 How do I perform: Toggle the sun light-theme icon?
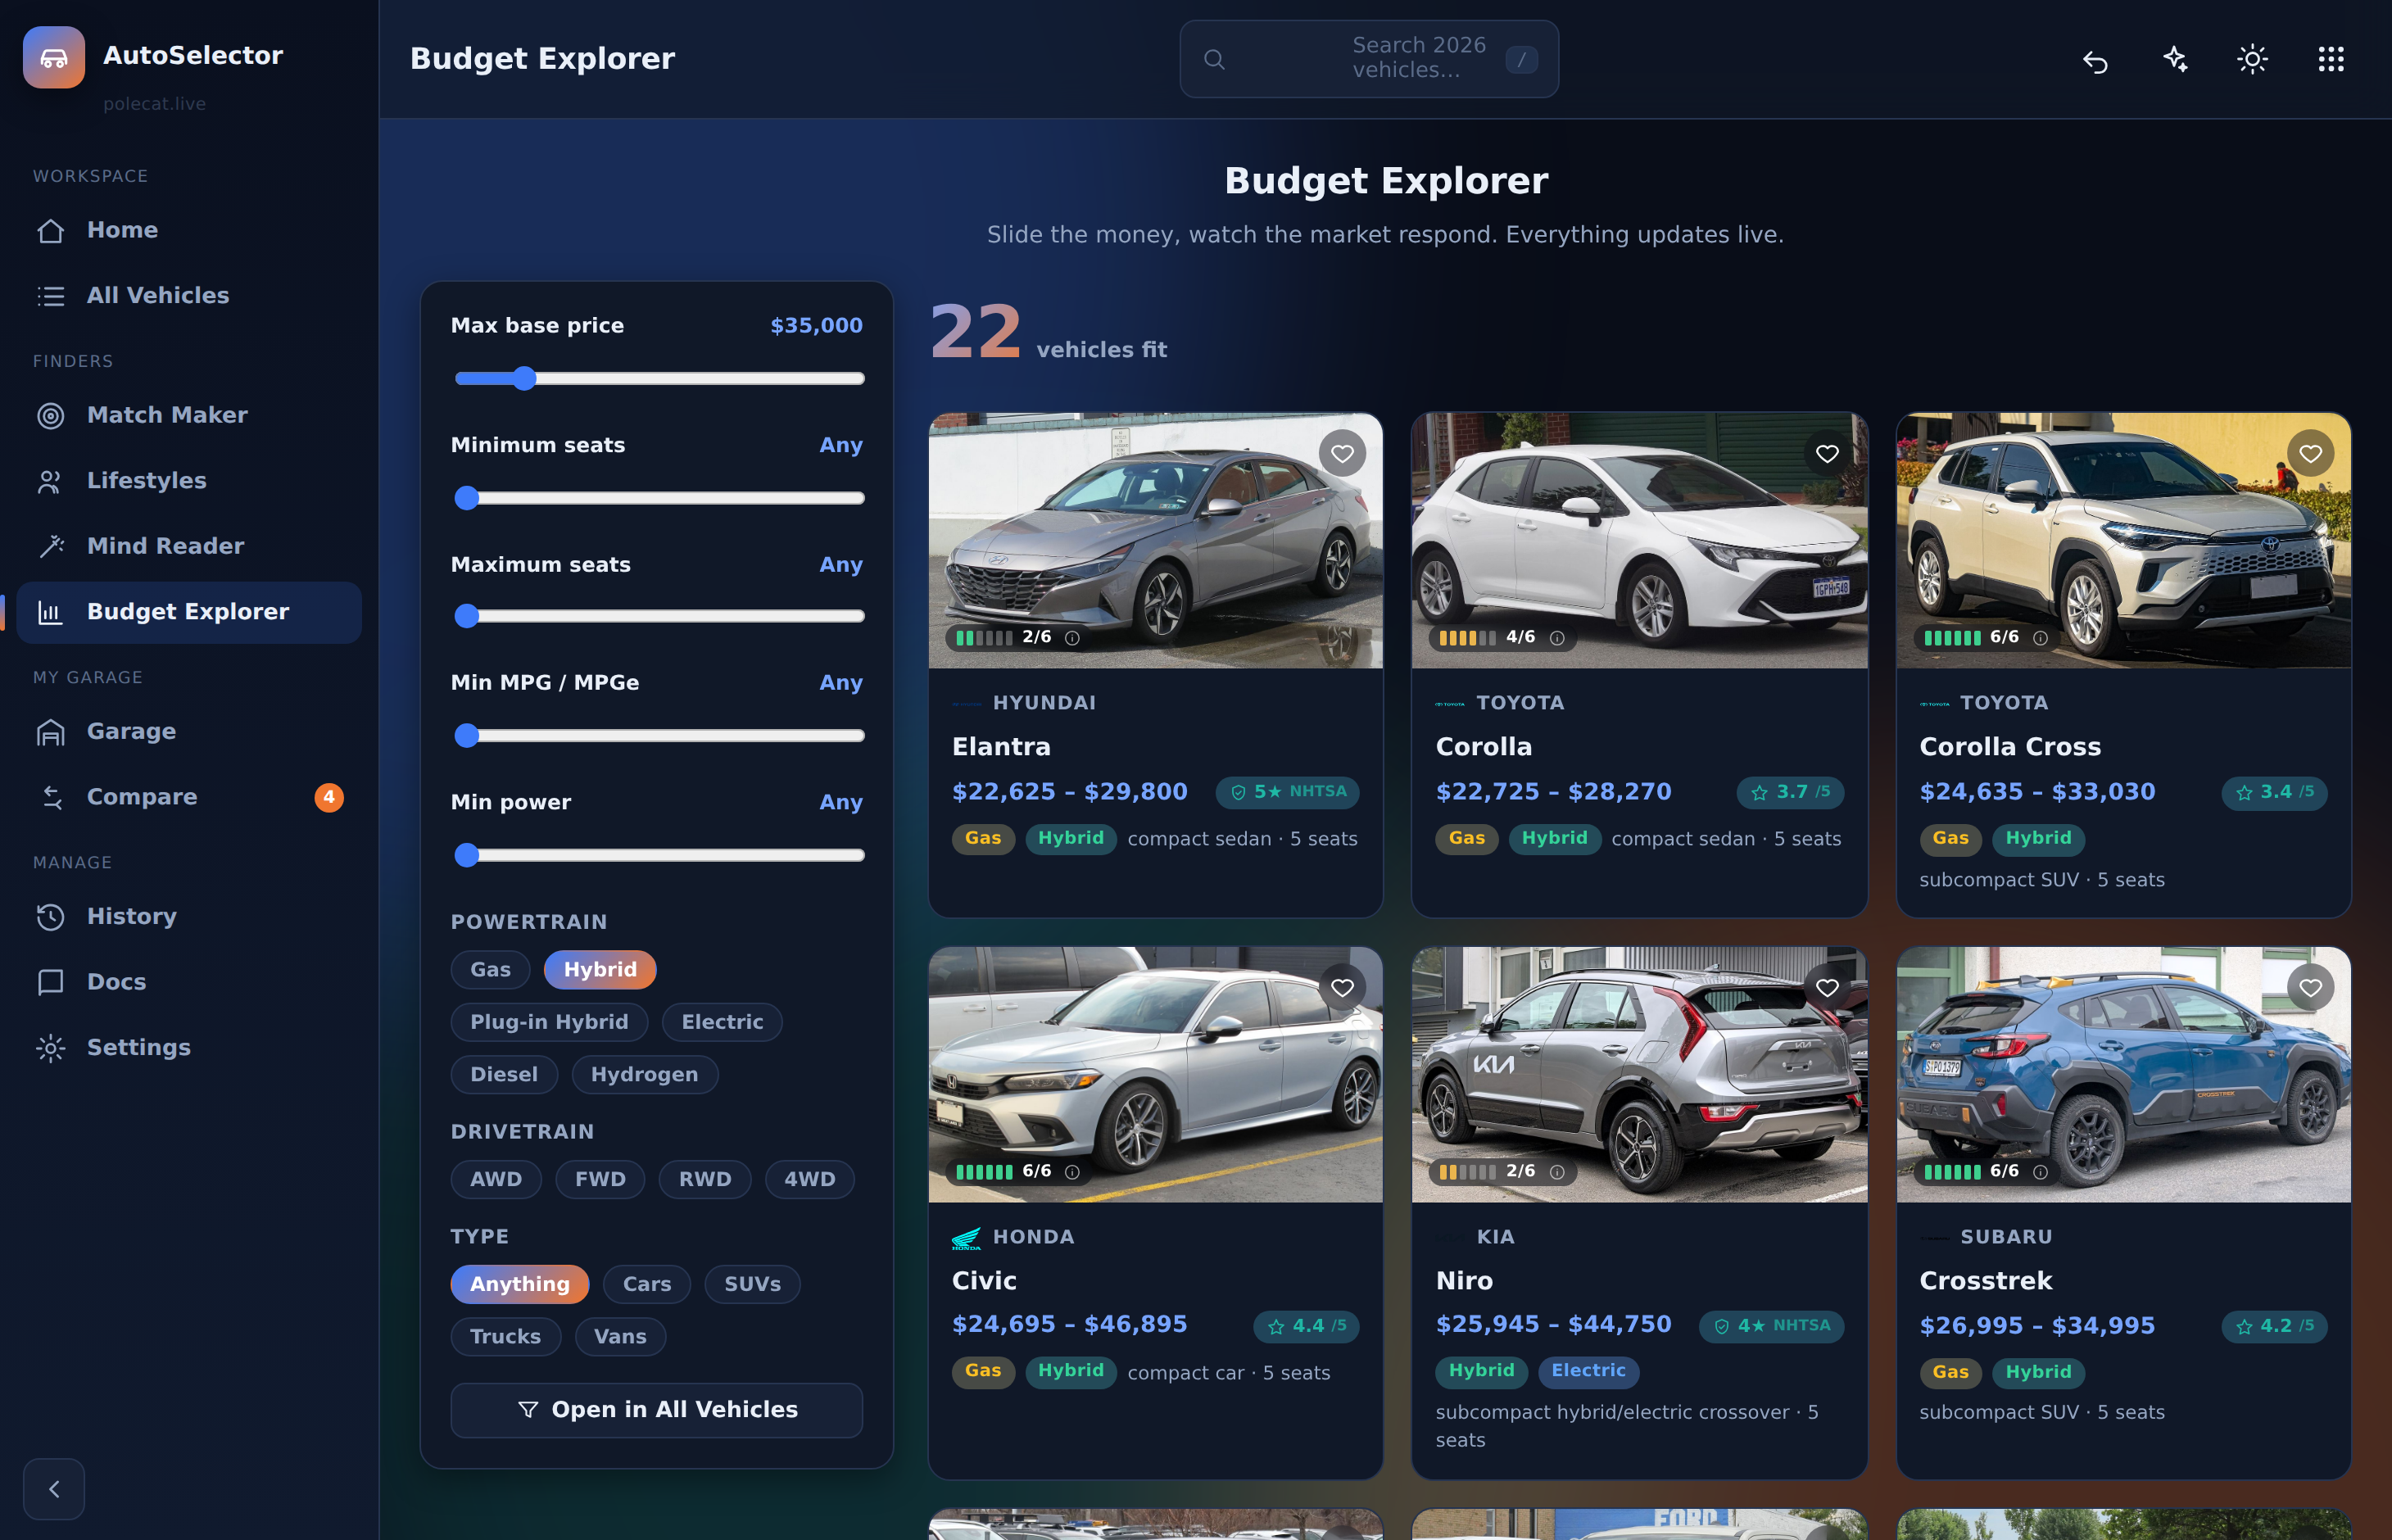coord(2252,59)
